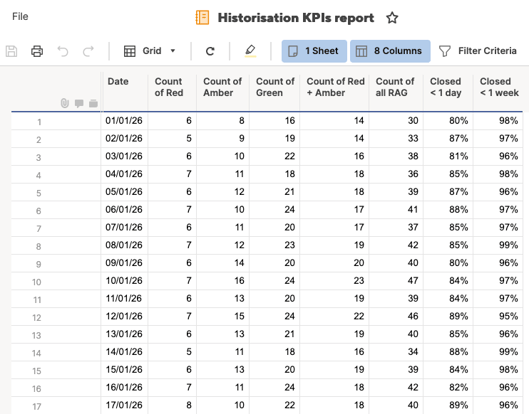The image size is (529, 414).
Task: Click date cell 04/01/26
Action: coord(124,174)
